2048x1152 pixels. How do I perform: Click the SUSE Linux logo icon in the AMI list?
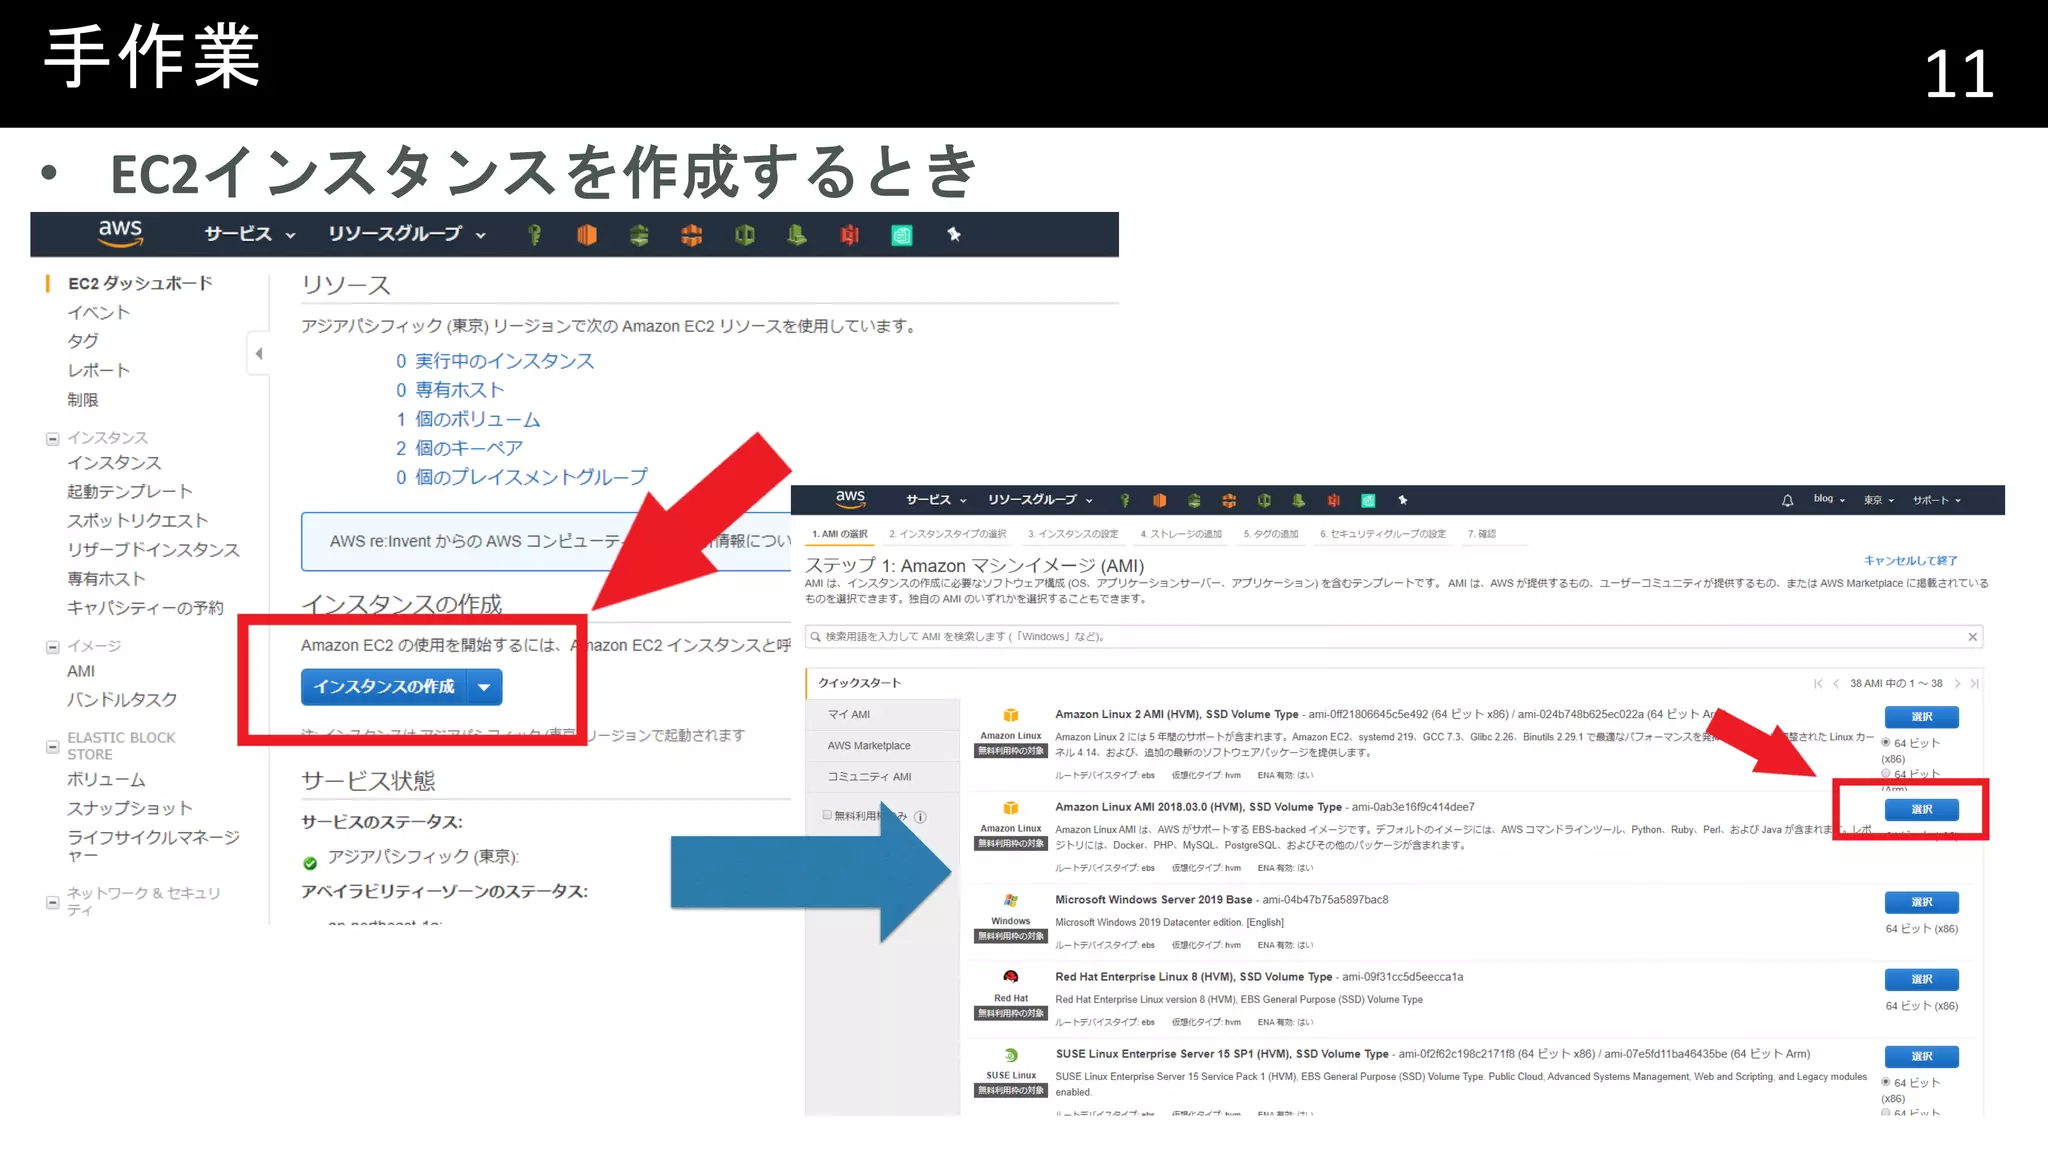[x=1011, y=1055]
